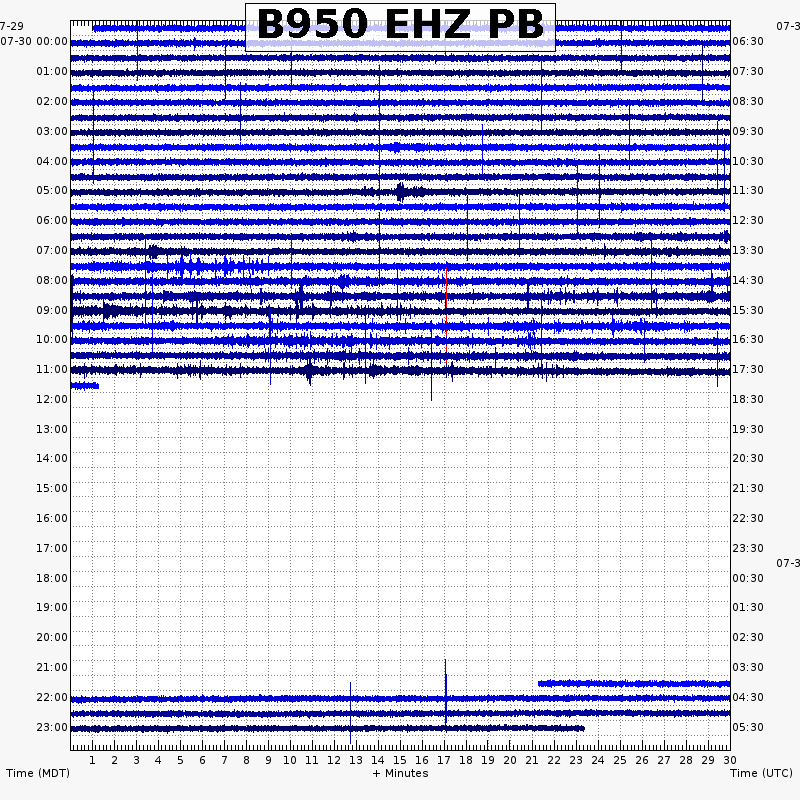Screen dimensions: 800x800
Task: Select the 02:00 MDT row label
Action: click(52, 101)
